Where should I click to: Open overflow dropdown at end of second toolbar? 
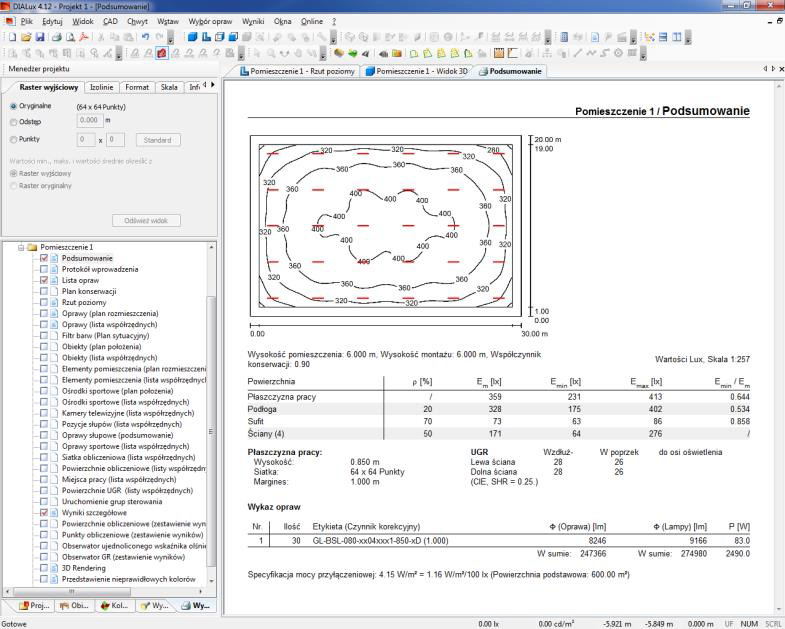click(643, 54)
